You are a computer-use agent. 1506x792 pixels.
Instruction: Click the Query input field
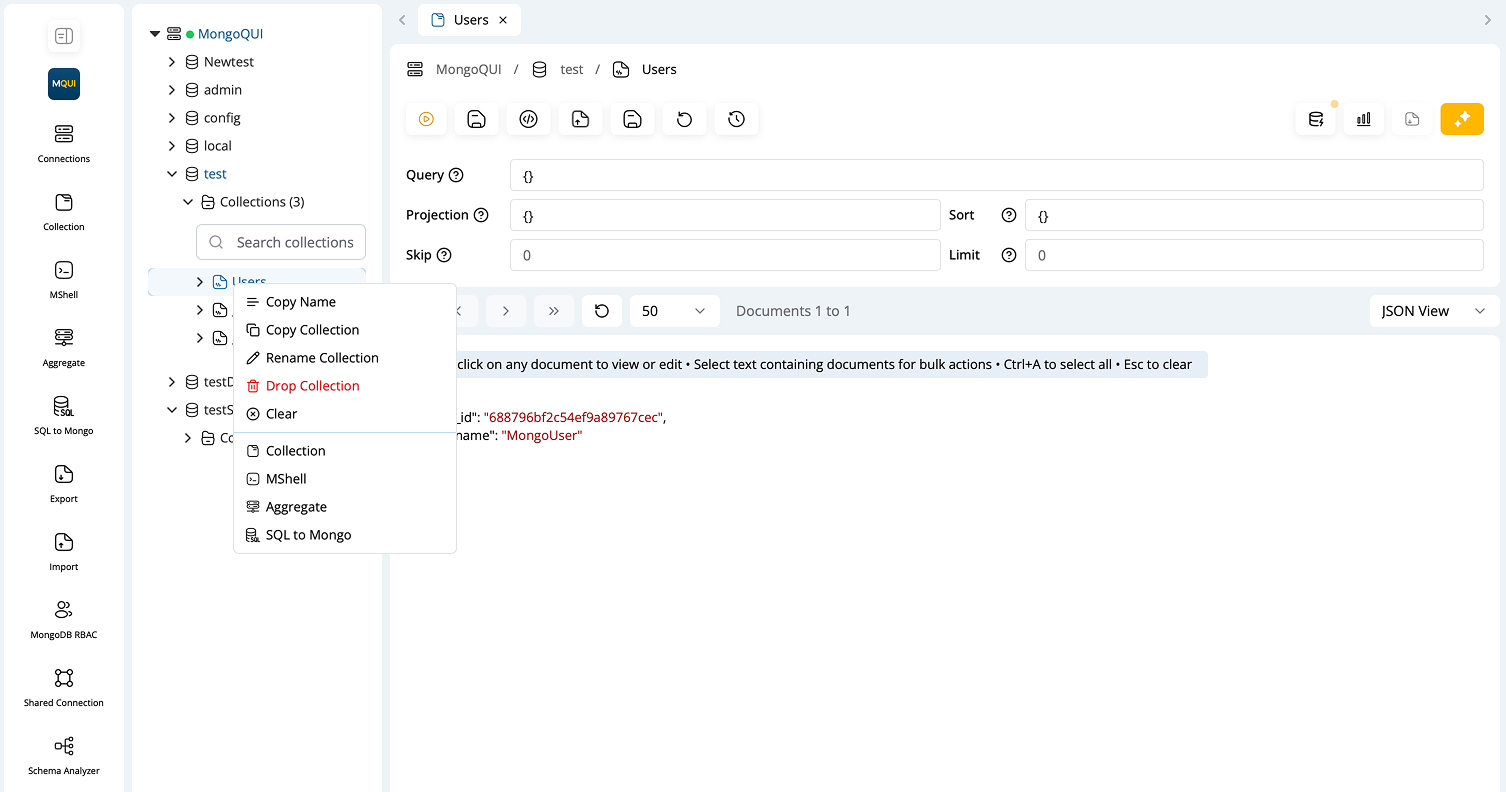click(995, 175)
